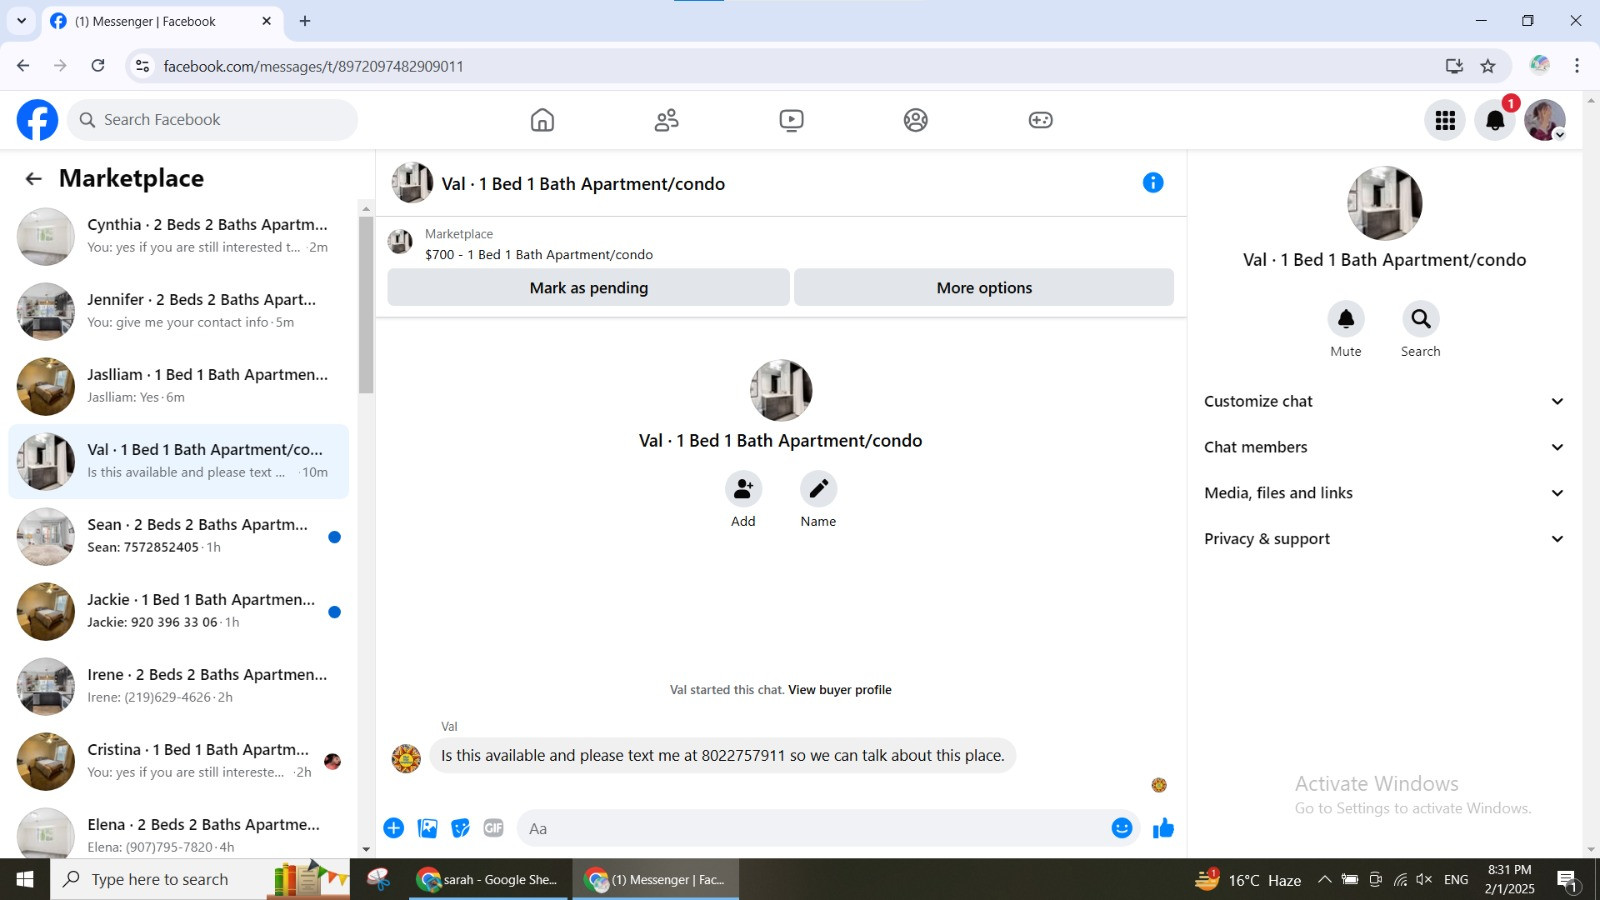Open Windows Start menu
Screen dimensions: 1600x900
25,880
